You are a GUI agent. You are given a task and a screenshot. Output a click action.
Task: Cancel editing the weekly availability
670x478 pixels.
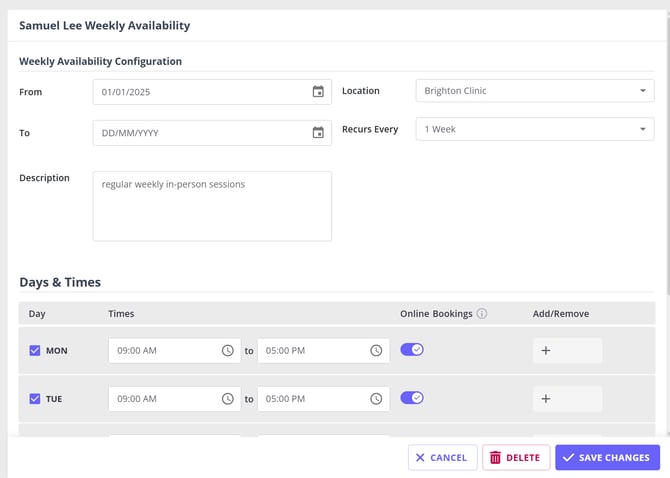click(x=442, y=458)
